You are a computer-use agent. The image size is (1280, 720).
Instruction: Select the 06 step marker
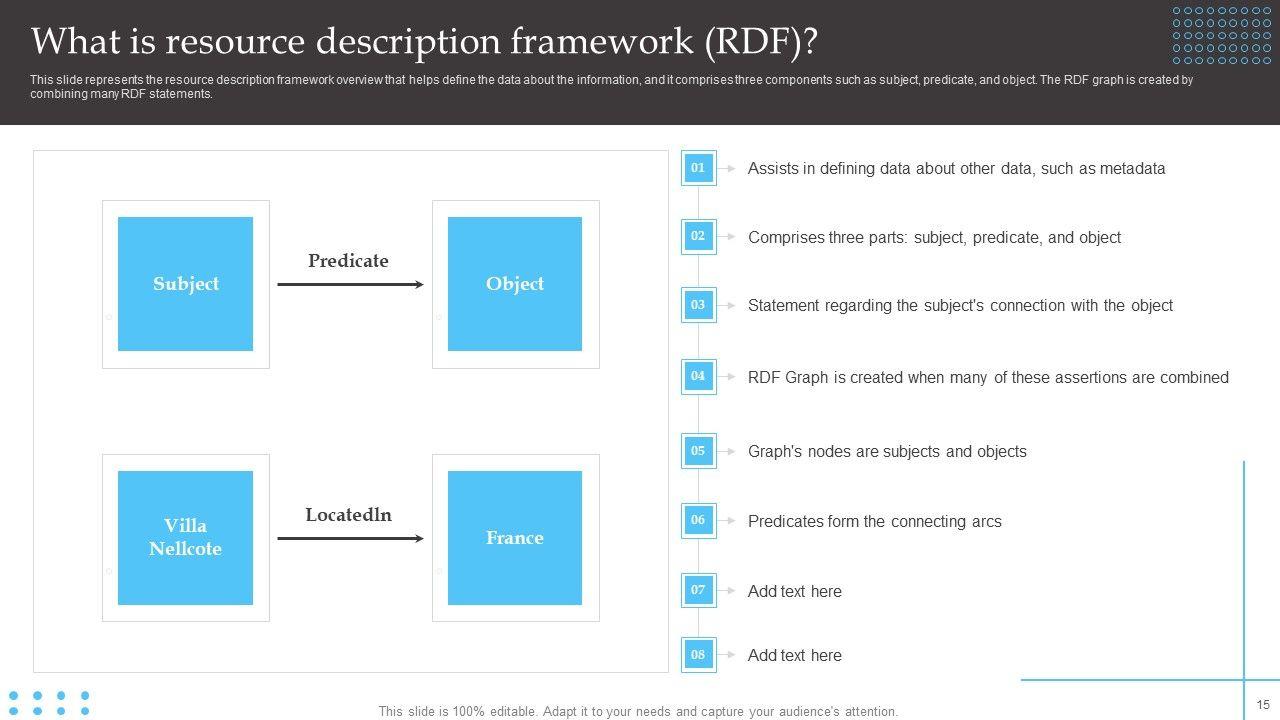[x=698, y=520]
